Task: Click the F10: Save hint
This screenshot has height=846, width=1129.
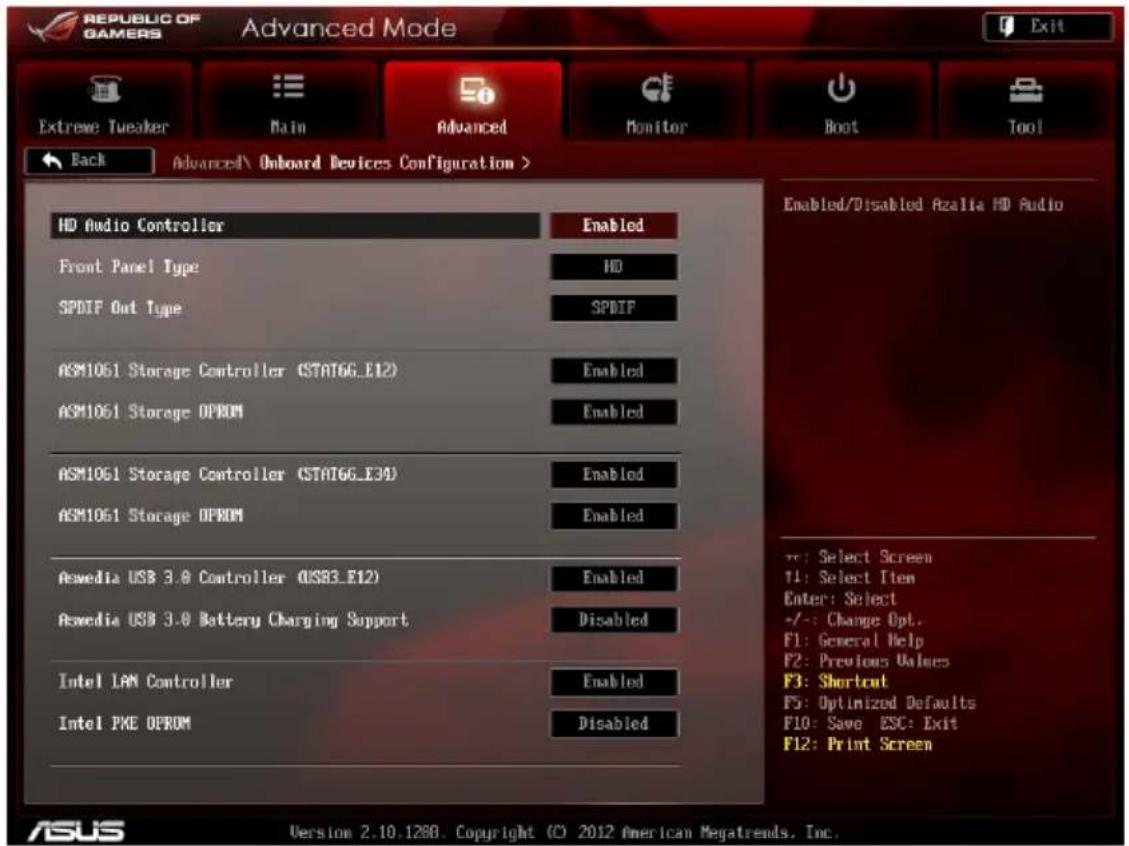Action: point(823,723)
